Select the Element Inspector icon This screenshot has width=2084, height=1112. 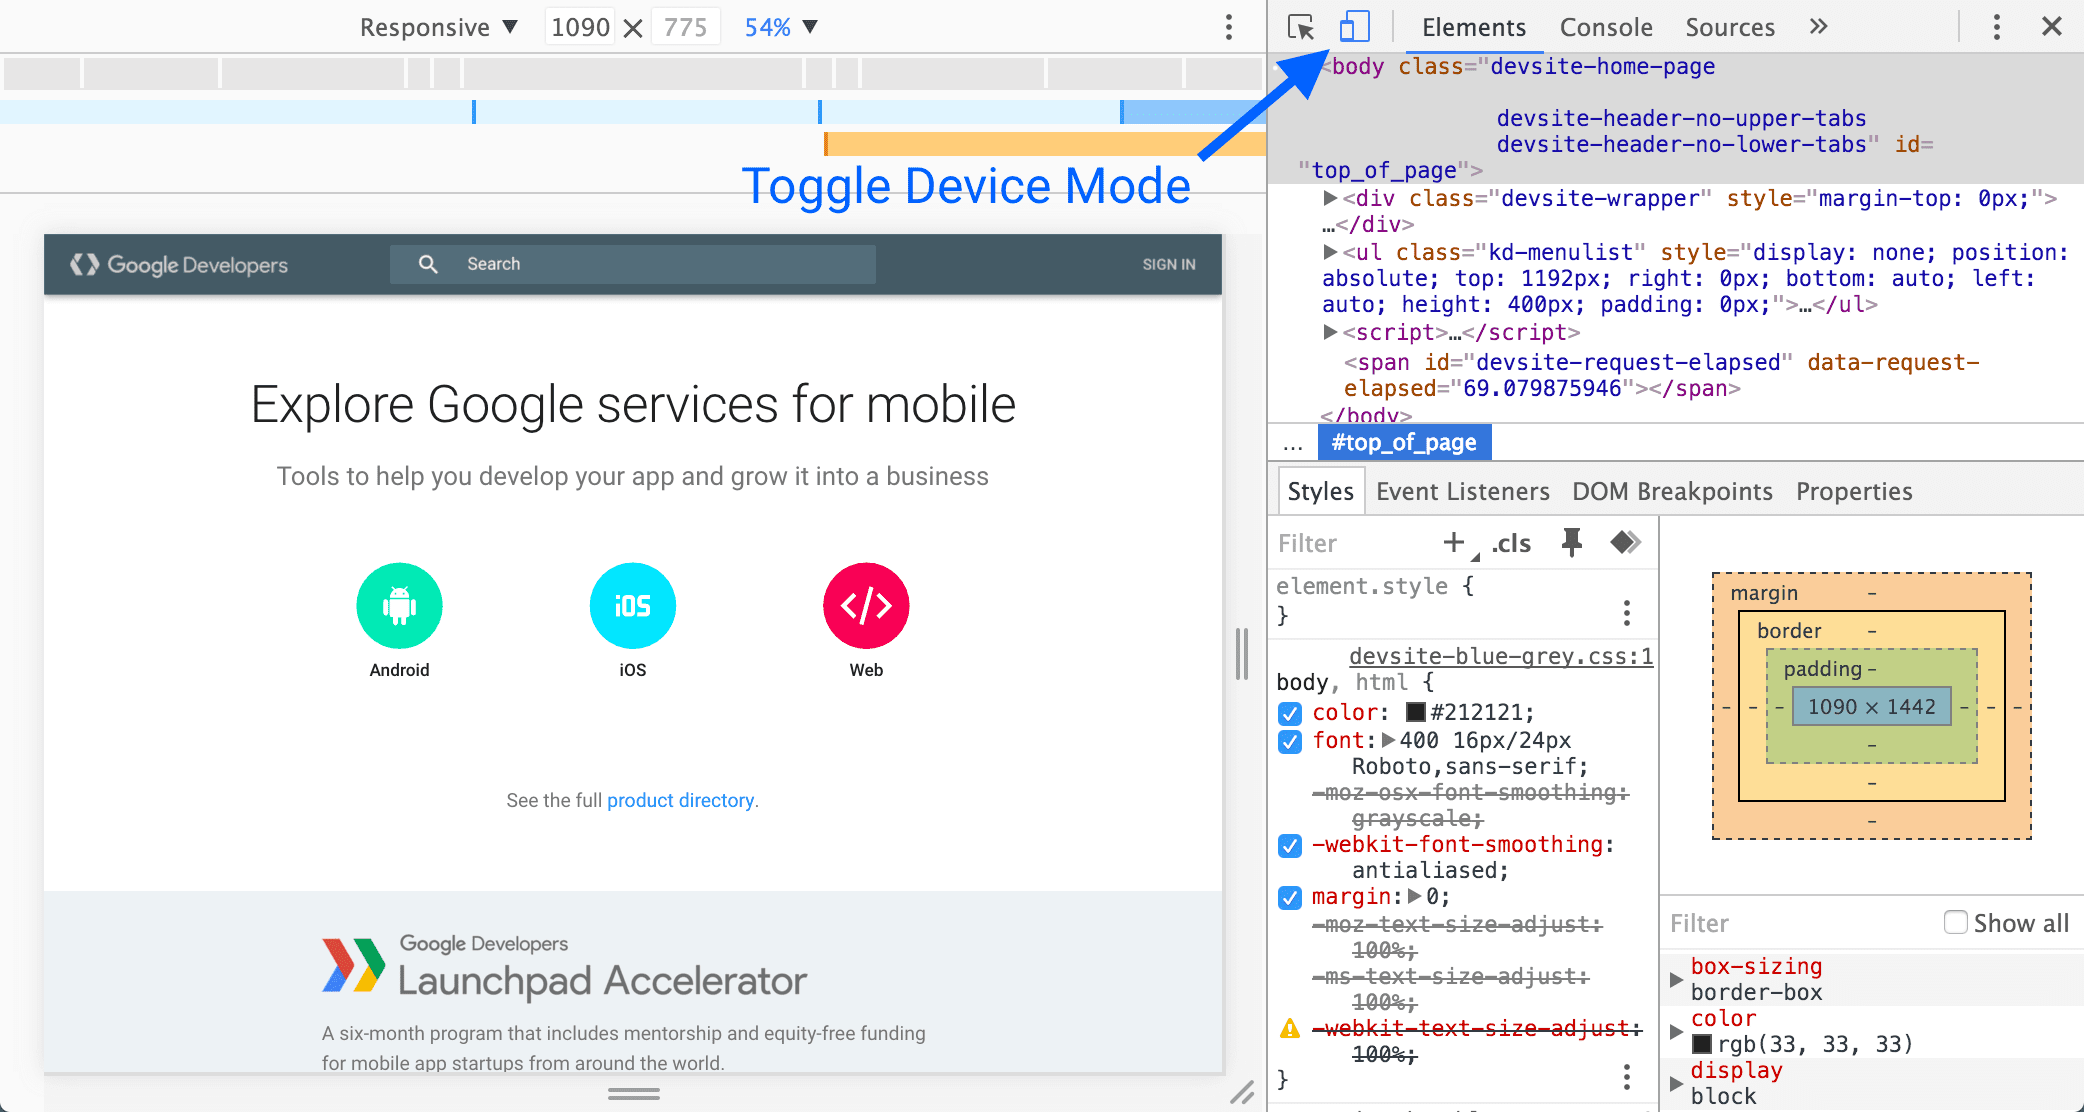(x=1300, y=25)
